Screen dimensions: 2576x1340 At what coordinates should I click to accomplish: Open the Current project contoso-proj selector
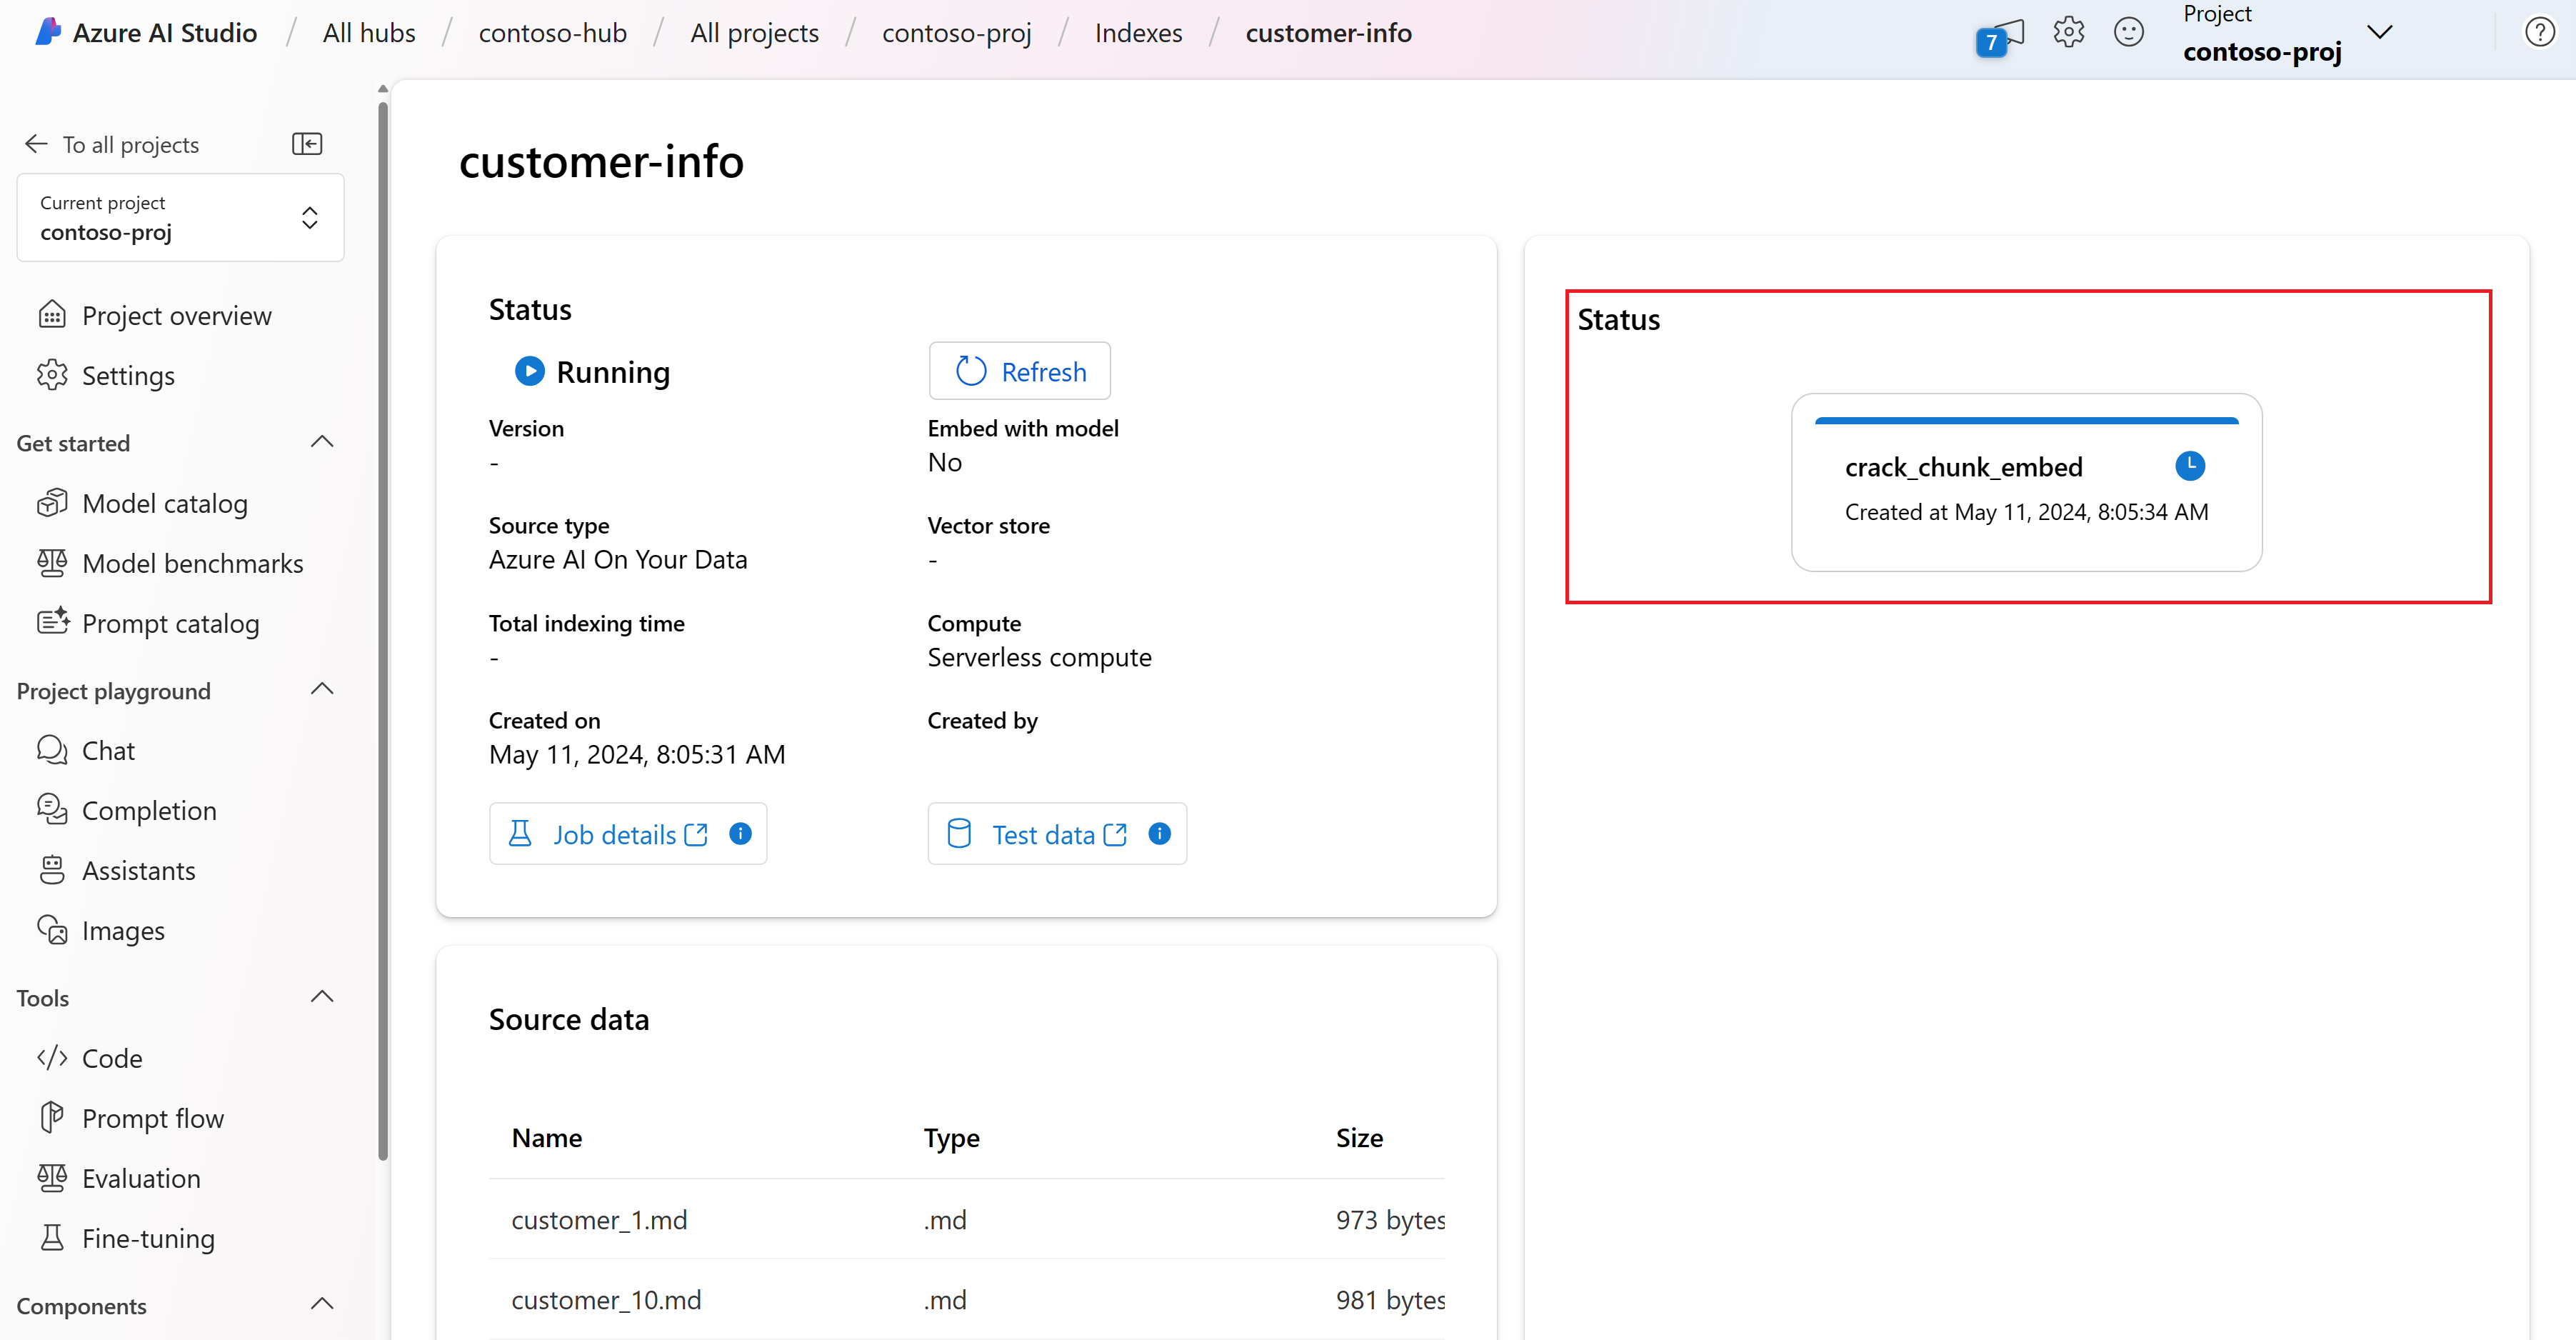click(180, 218)
